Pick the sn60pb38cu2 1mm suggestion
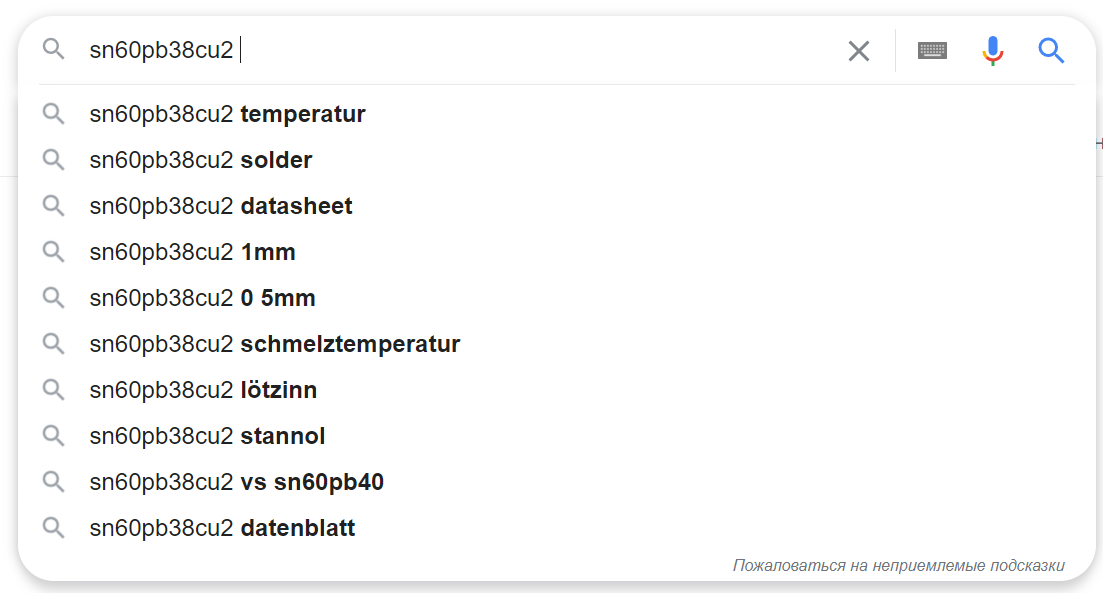This screenshot has width=1103, height=593. point(557,252)
